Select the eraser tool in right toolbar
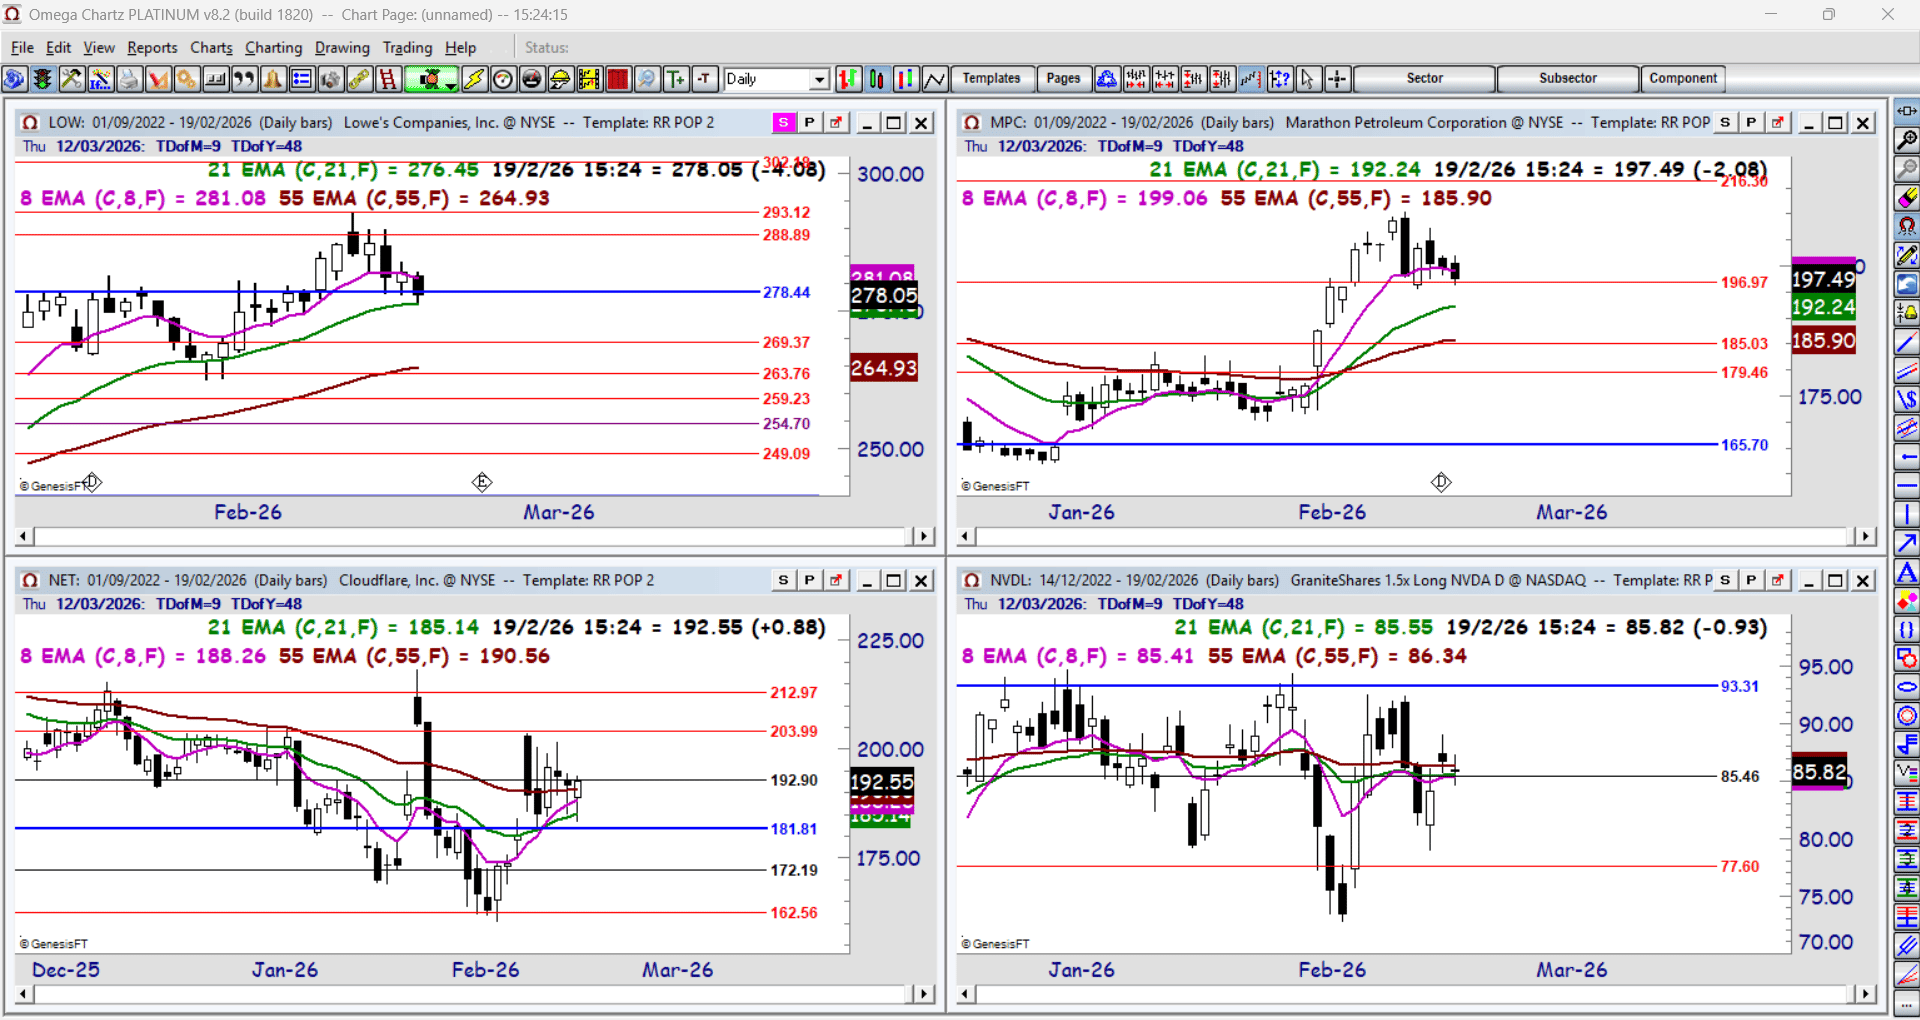The height and width of the screenshot is (1020, 1920). point(1907,198)
